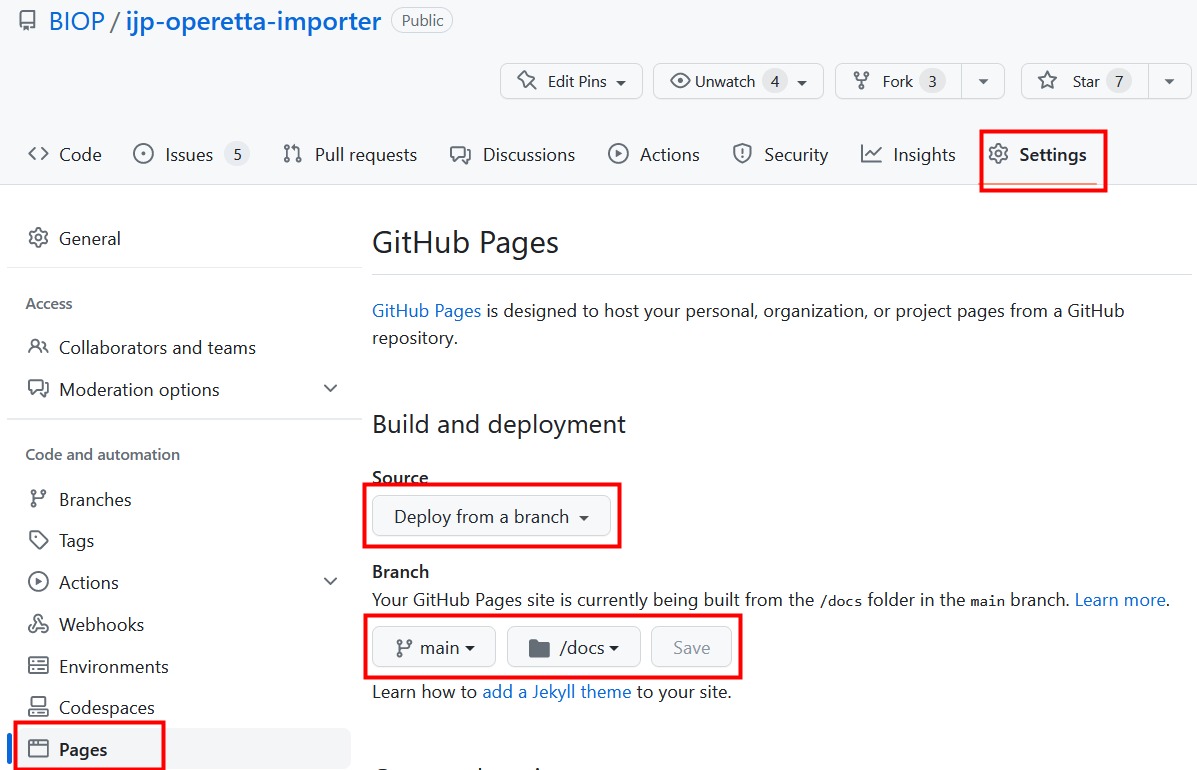Click the fork icon in the Fork button
Screen dimensions: 1197x770
(861, 80)
